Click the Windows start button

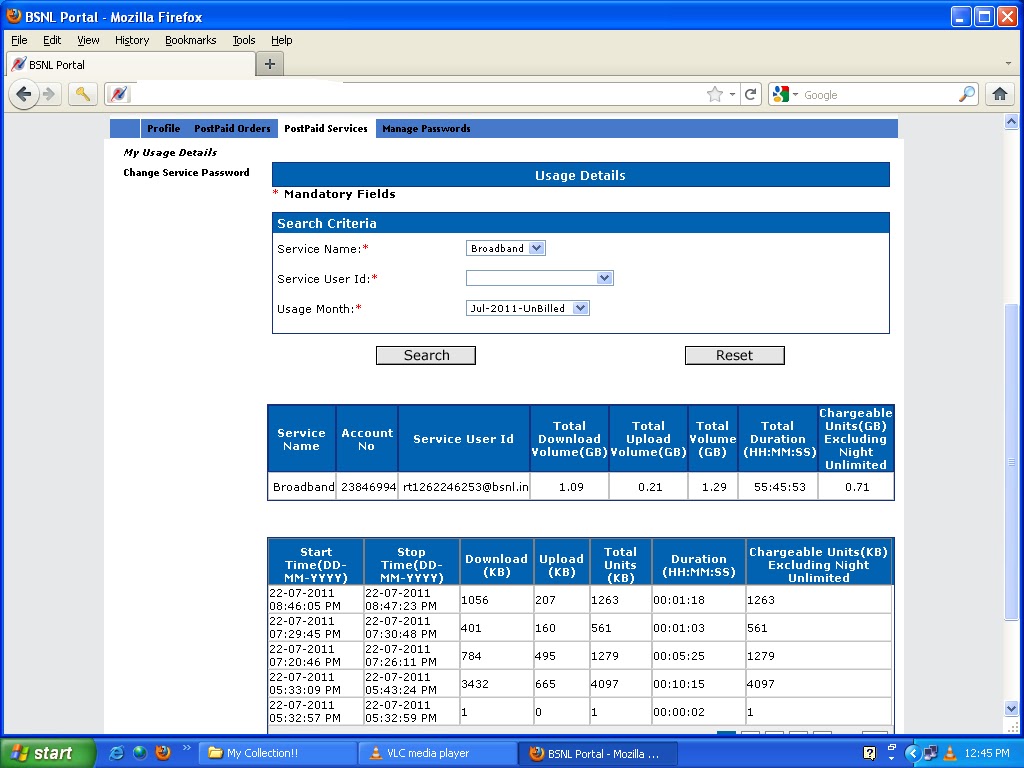click(x=47, y=753)
